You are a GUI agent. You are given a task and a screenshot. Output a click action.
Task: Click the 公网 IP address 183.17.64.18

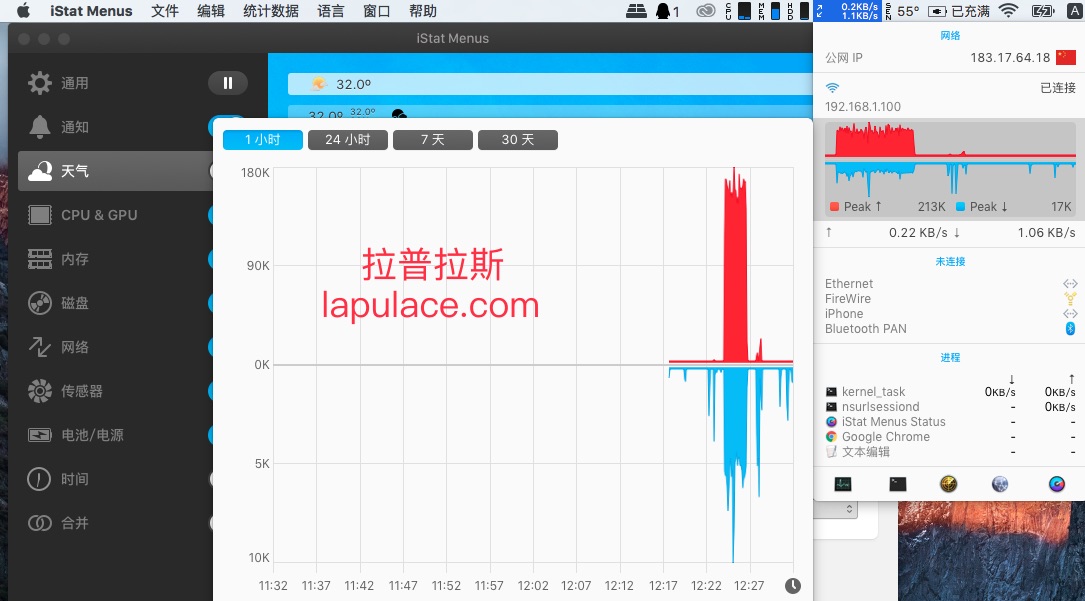point(1010,57)
